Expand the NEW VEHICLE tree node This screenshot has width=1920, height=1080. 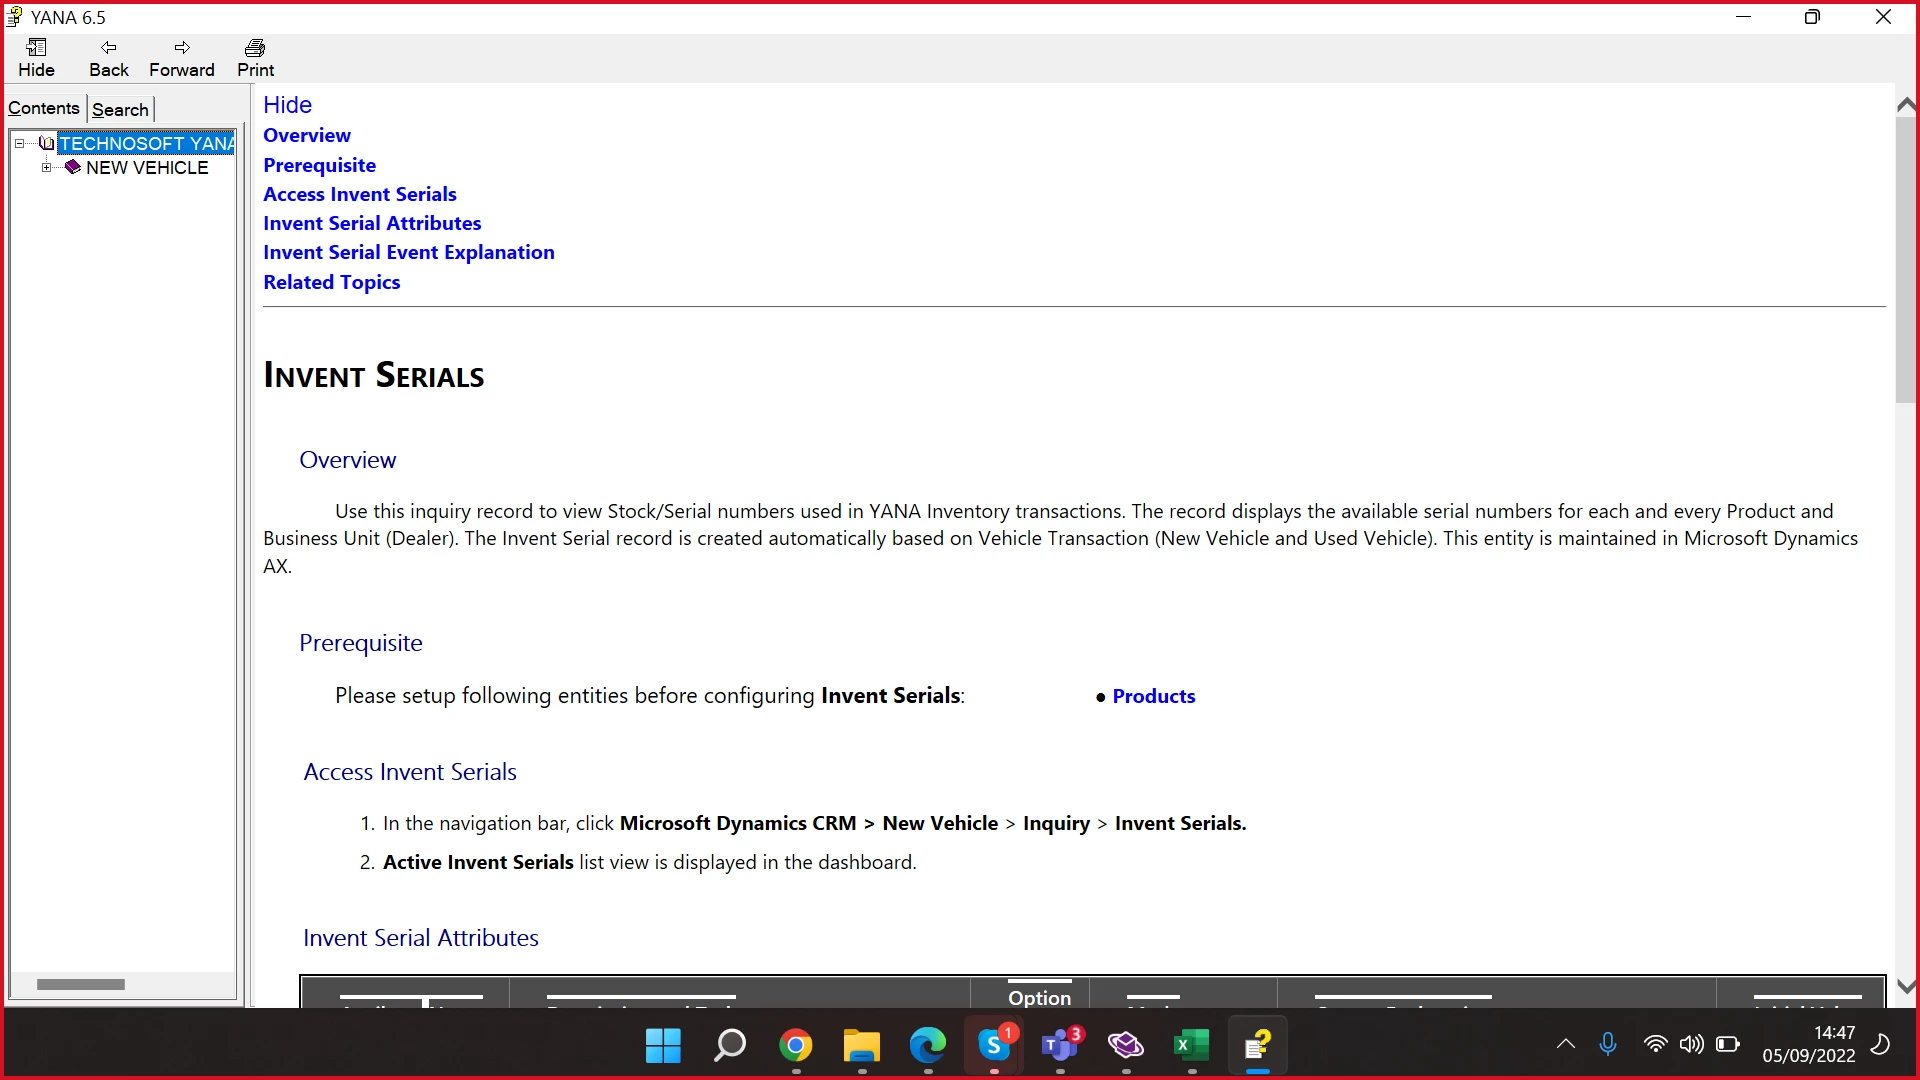(x=46, y=167)
